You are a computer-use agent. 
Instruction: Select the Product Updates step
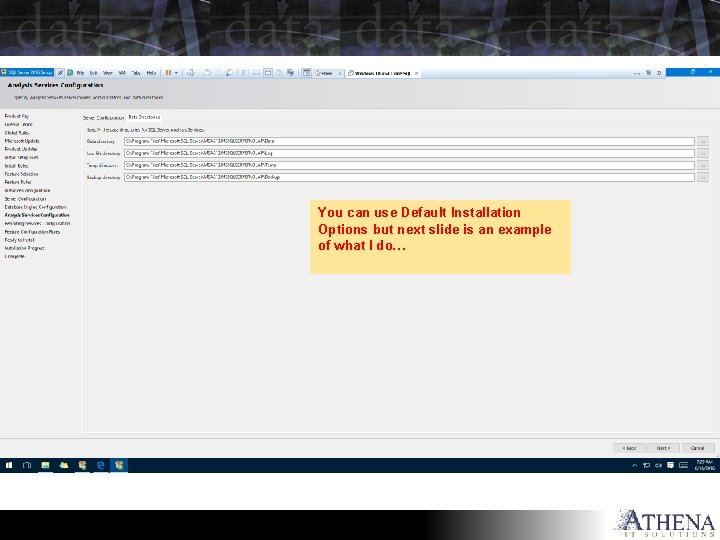[x=21, y=149]
